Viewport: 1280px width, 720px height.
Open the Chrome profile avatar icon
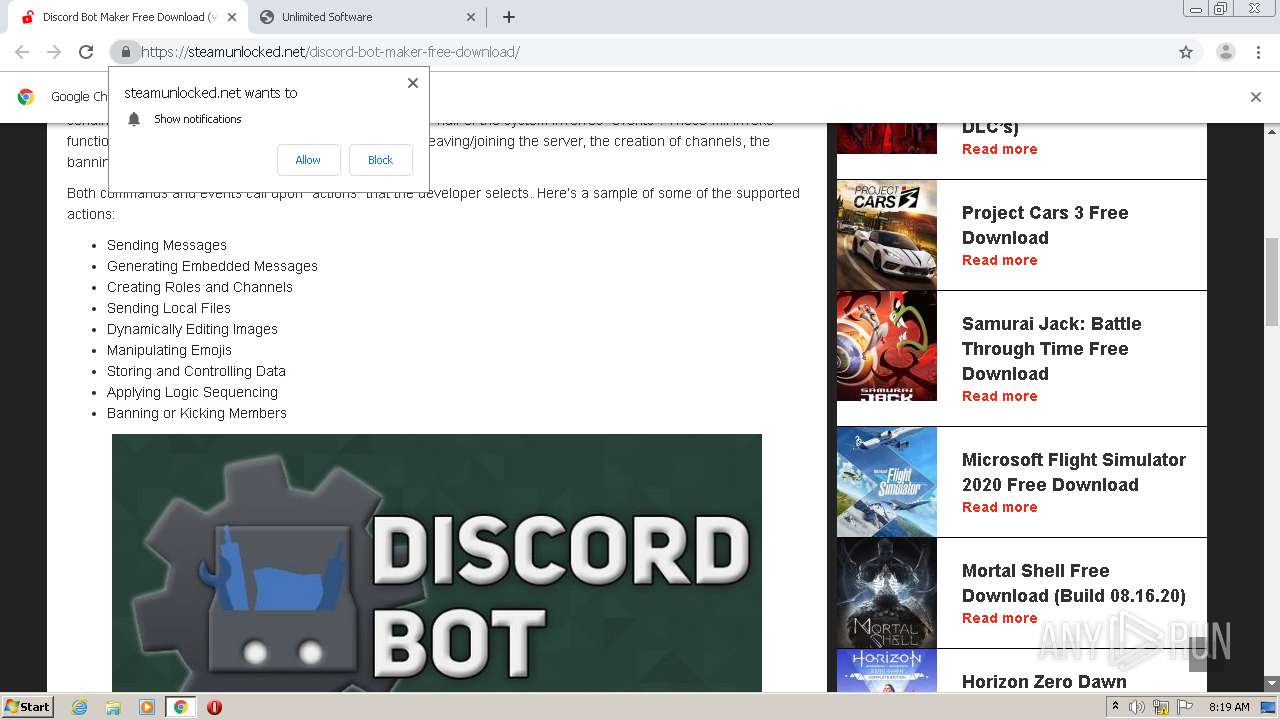click(1225, 52)
